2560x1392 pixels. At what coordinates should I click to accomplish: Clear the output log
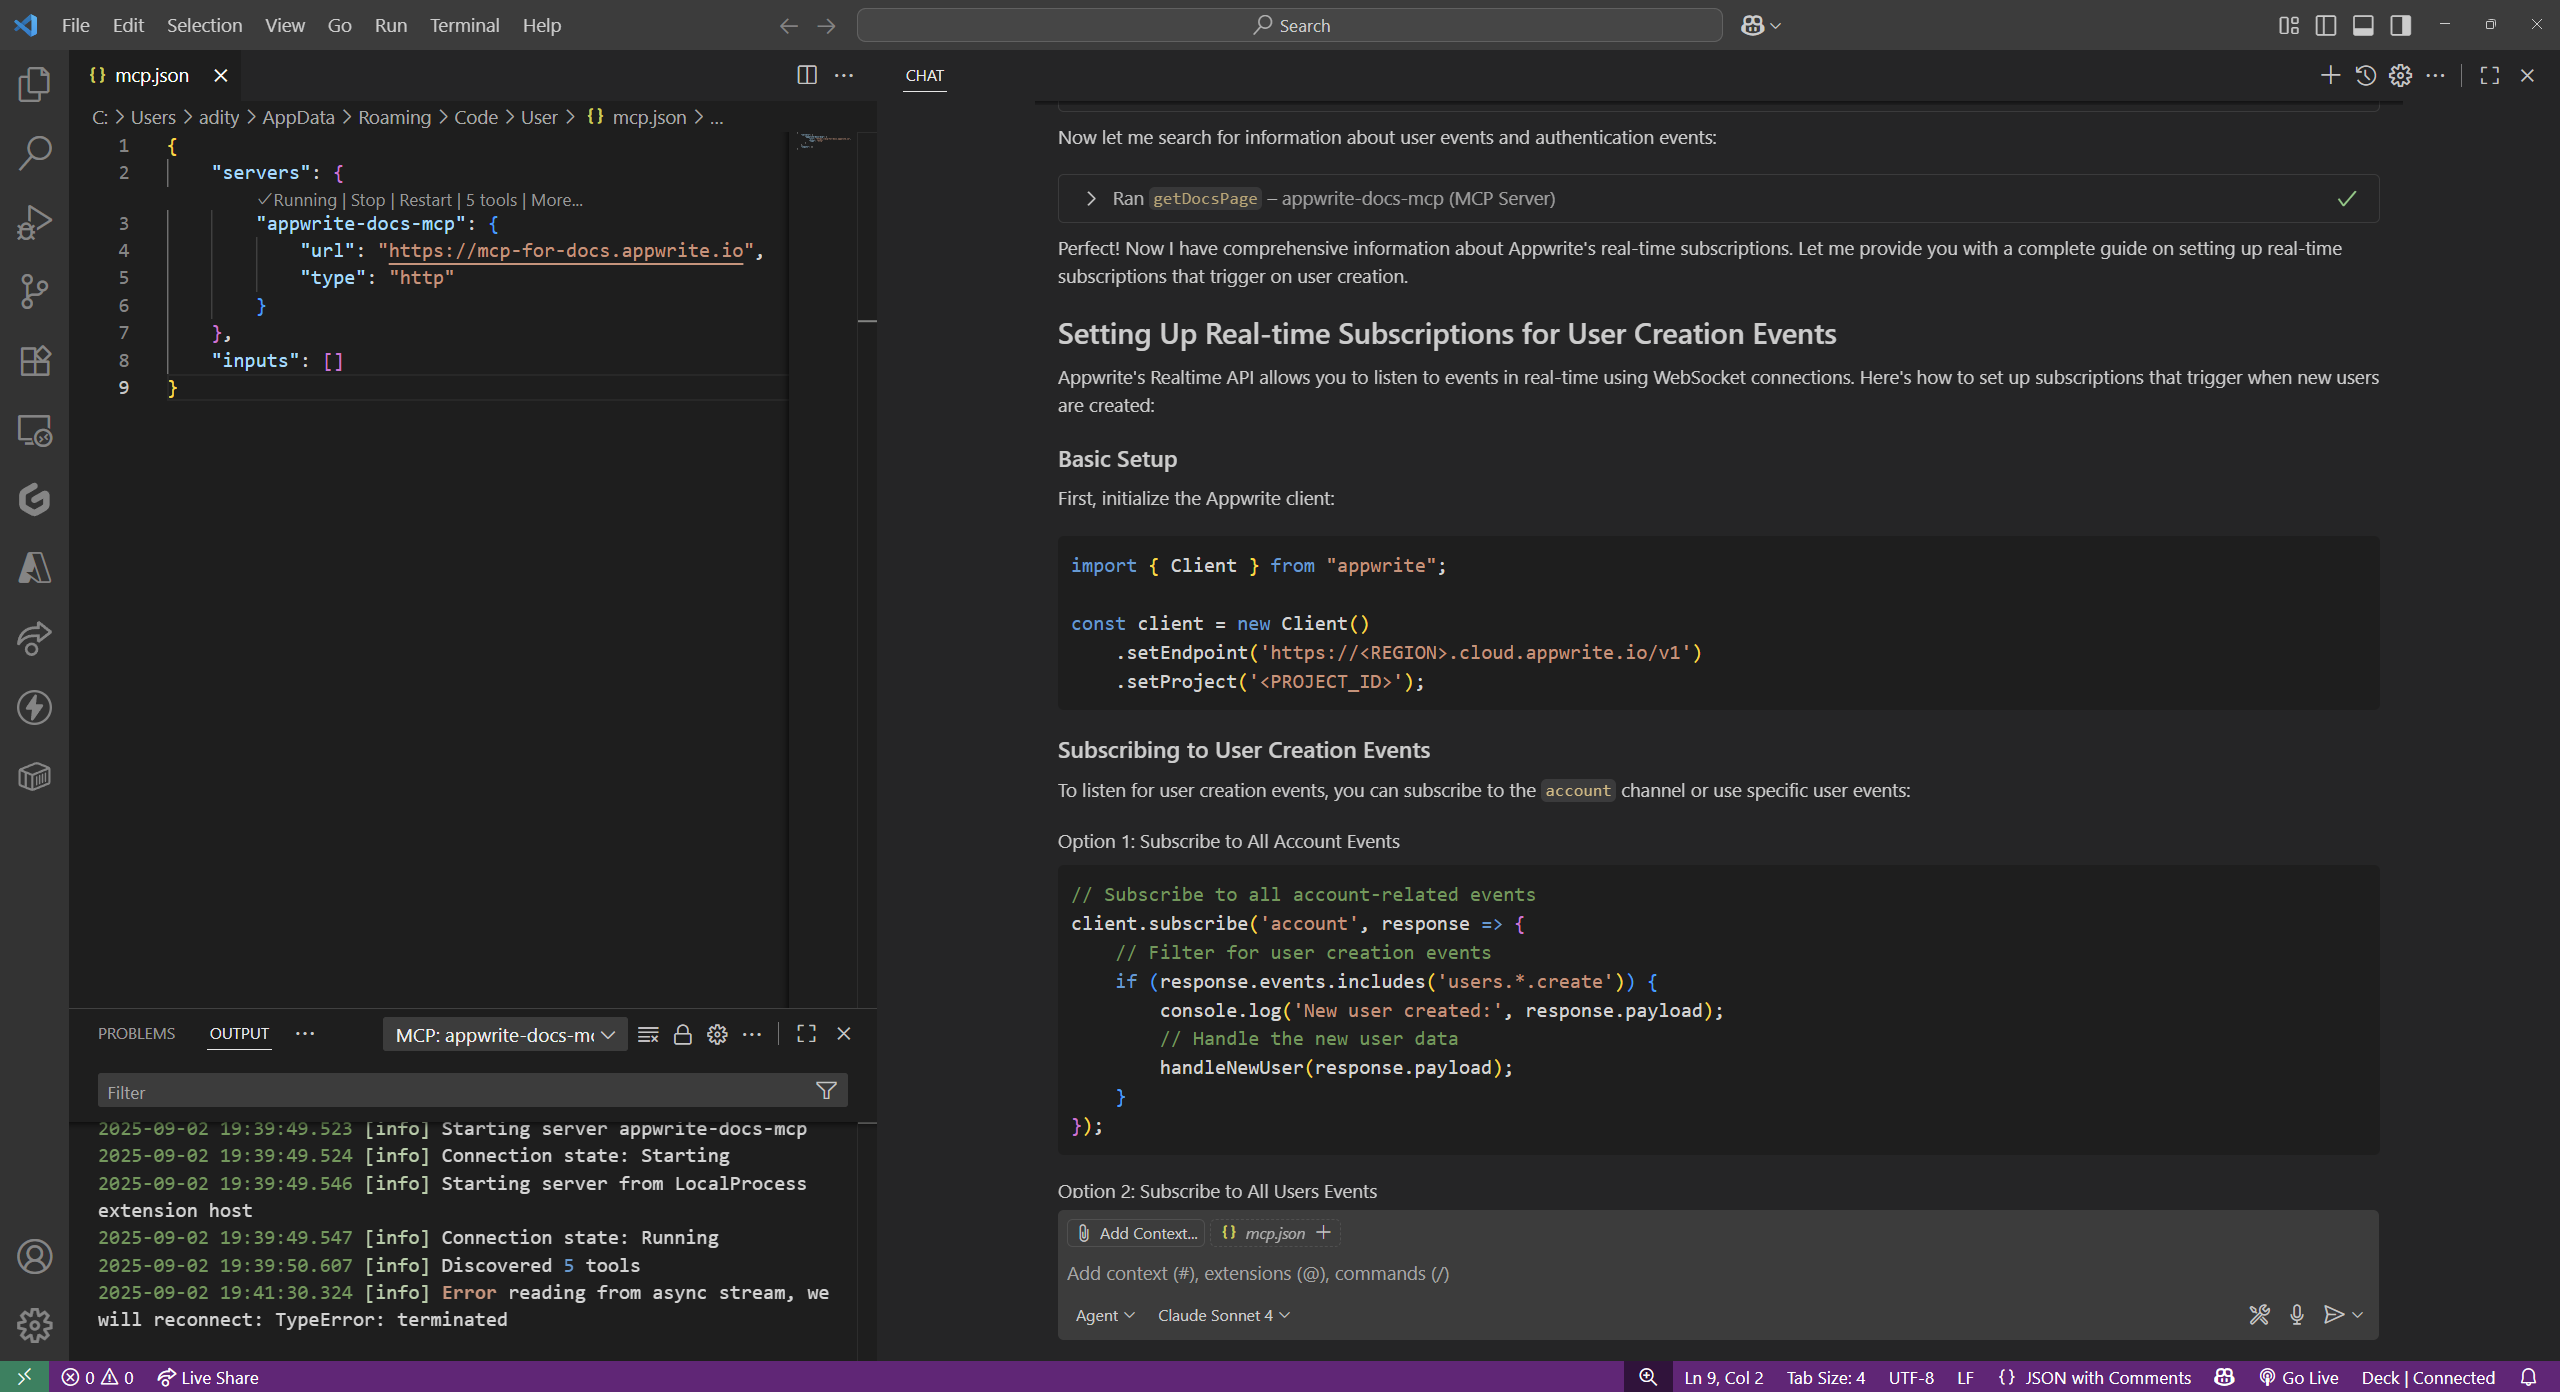[x=648, y=1034]
